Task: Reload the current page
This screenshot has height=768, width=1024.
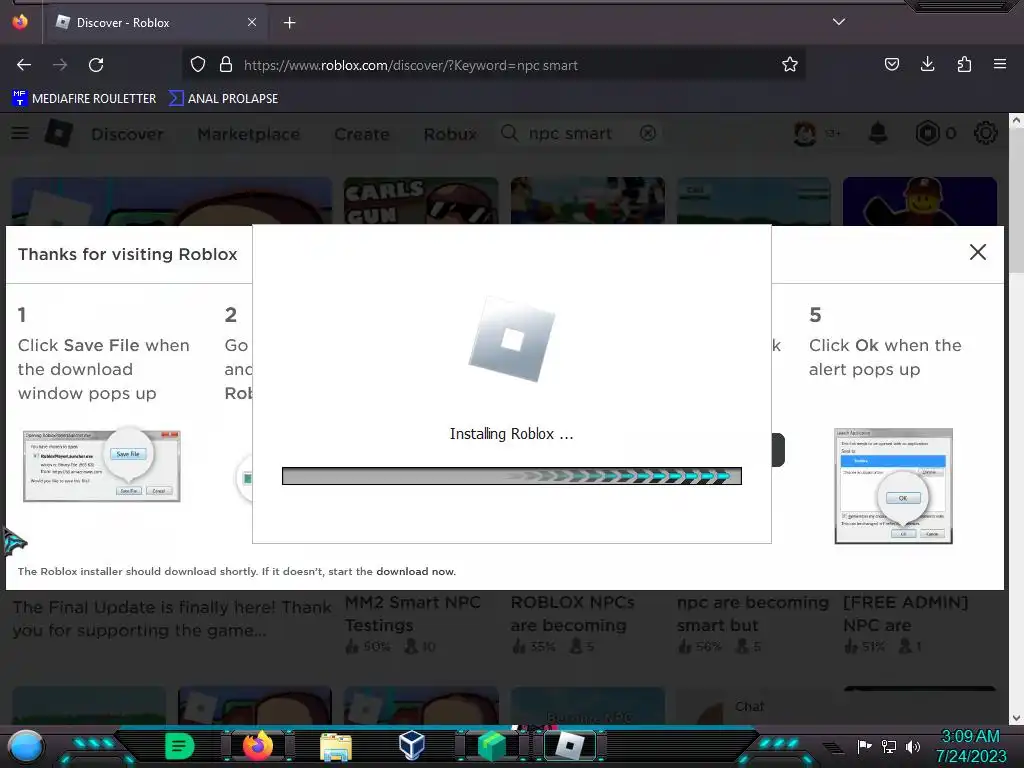Action: 96,65
